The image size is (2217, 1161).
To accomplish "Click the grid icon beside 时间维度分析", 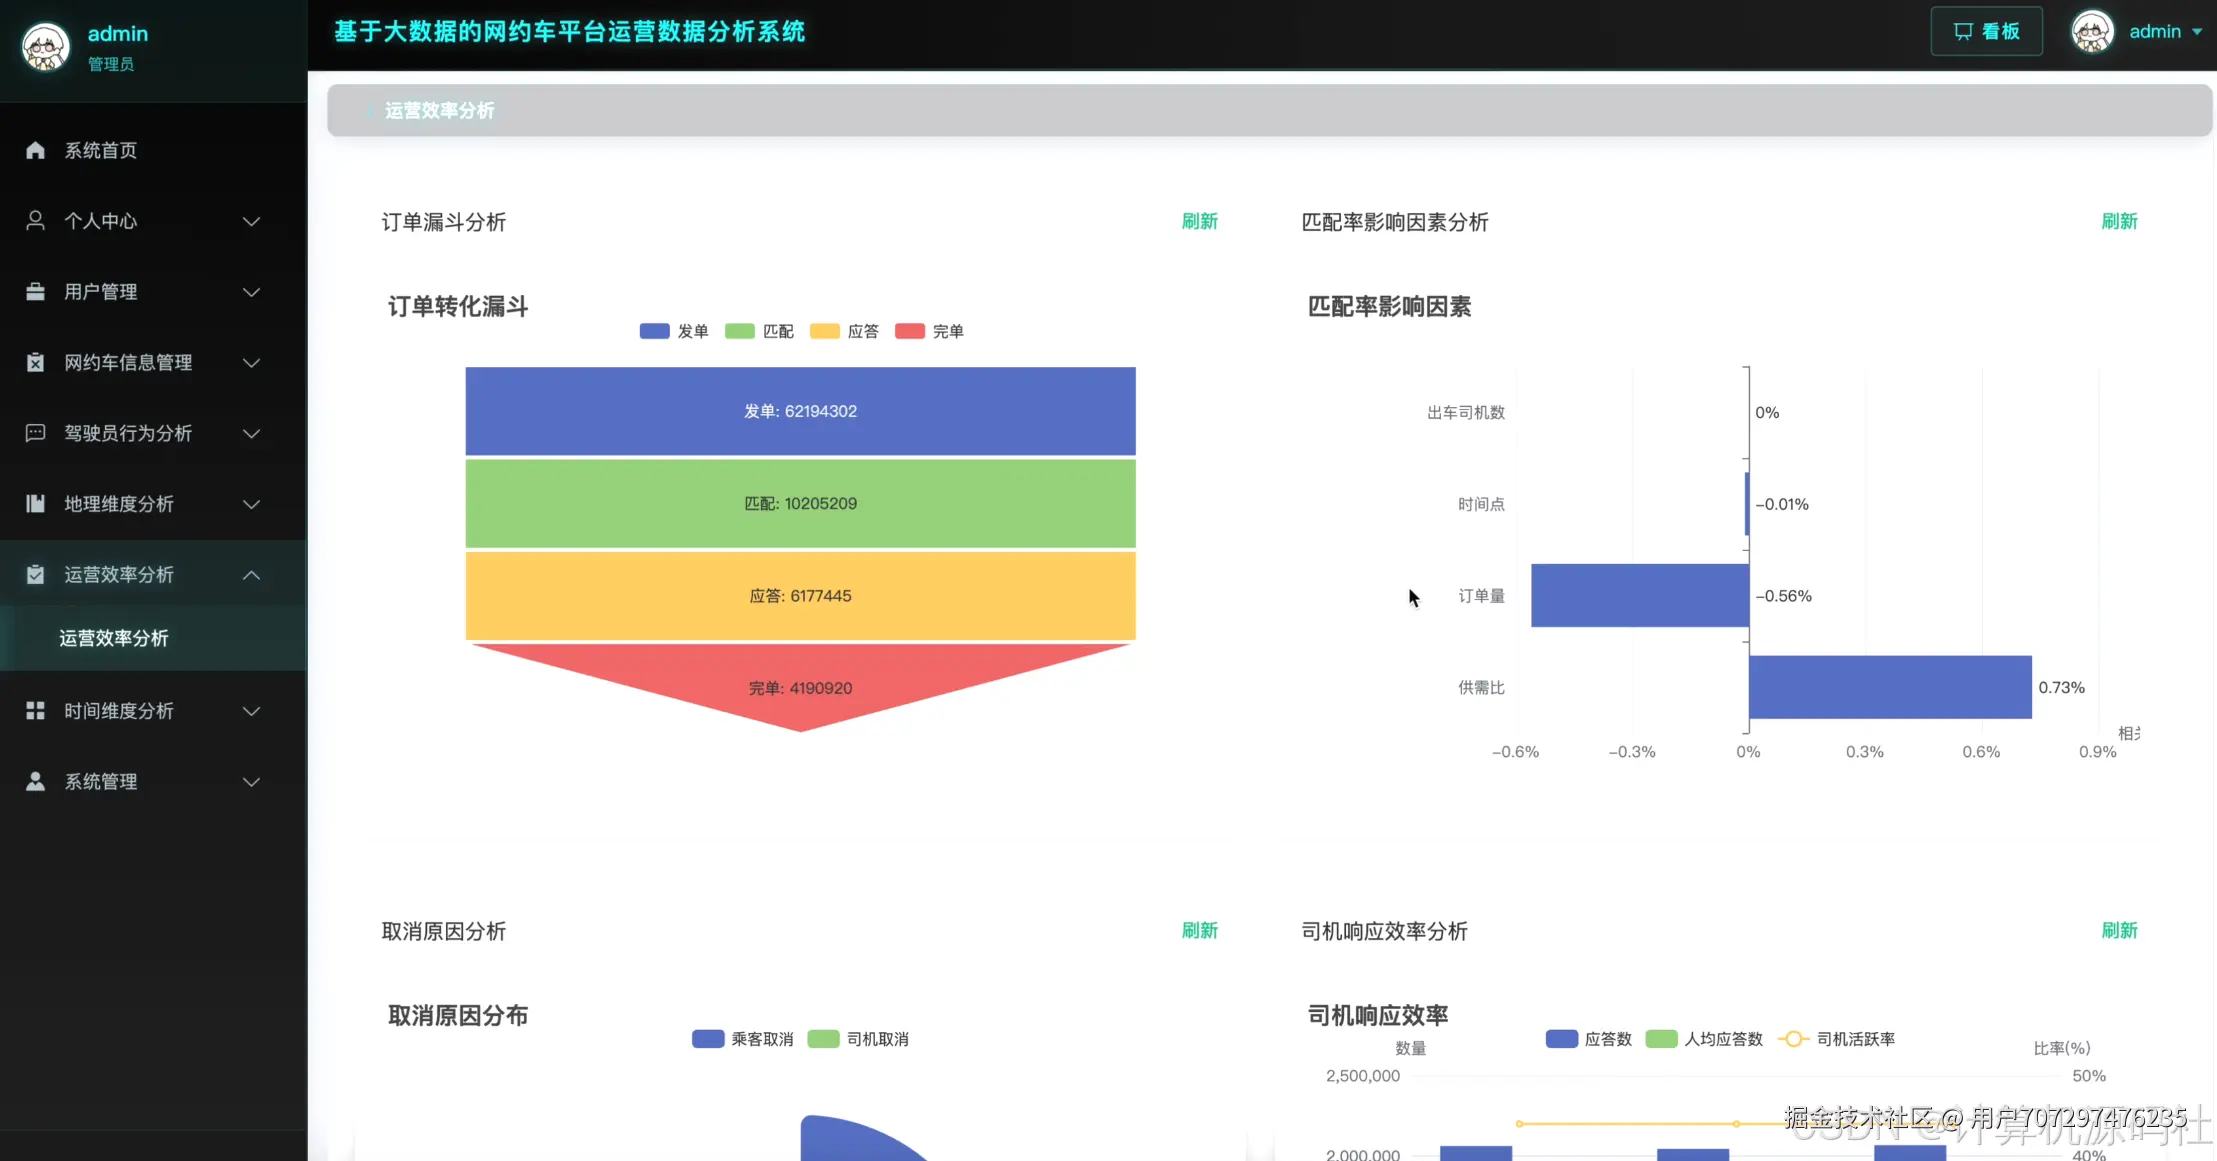I will click(35, 711).
